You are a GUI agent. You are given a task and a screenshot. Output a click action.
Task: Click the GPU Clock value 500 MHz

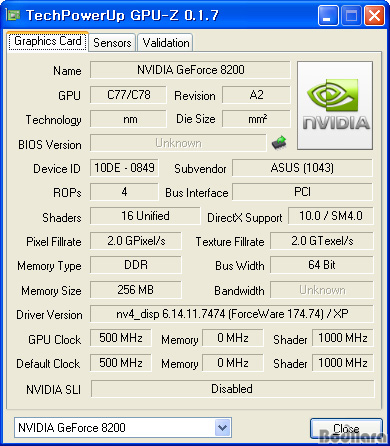pos(121,338)
